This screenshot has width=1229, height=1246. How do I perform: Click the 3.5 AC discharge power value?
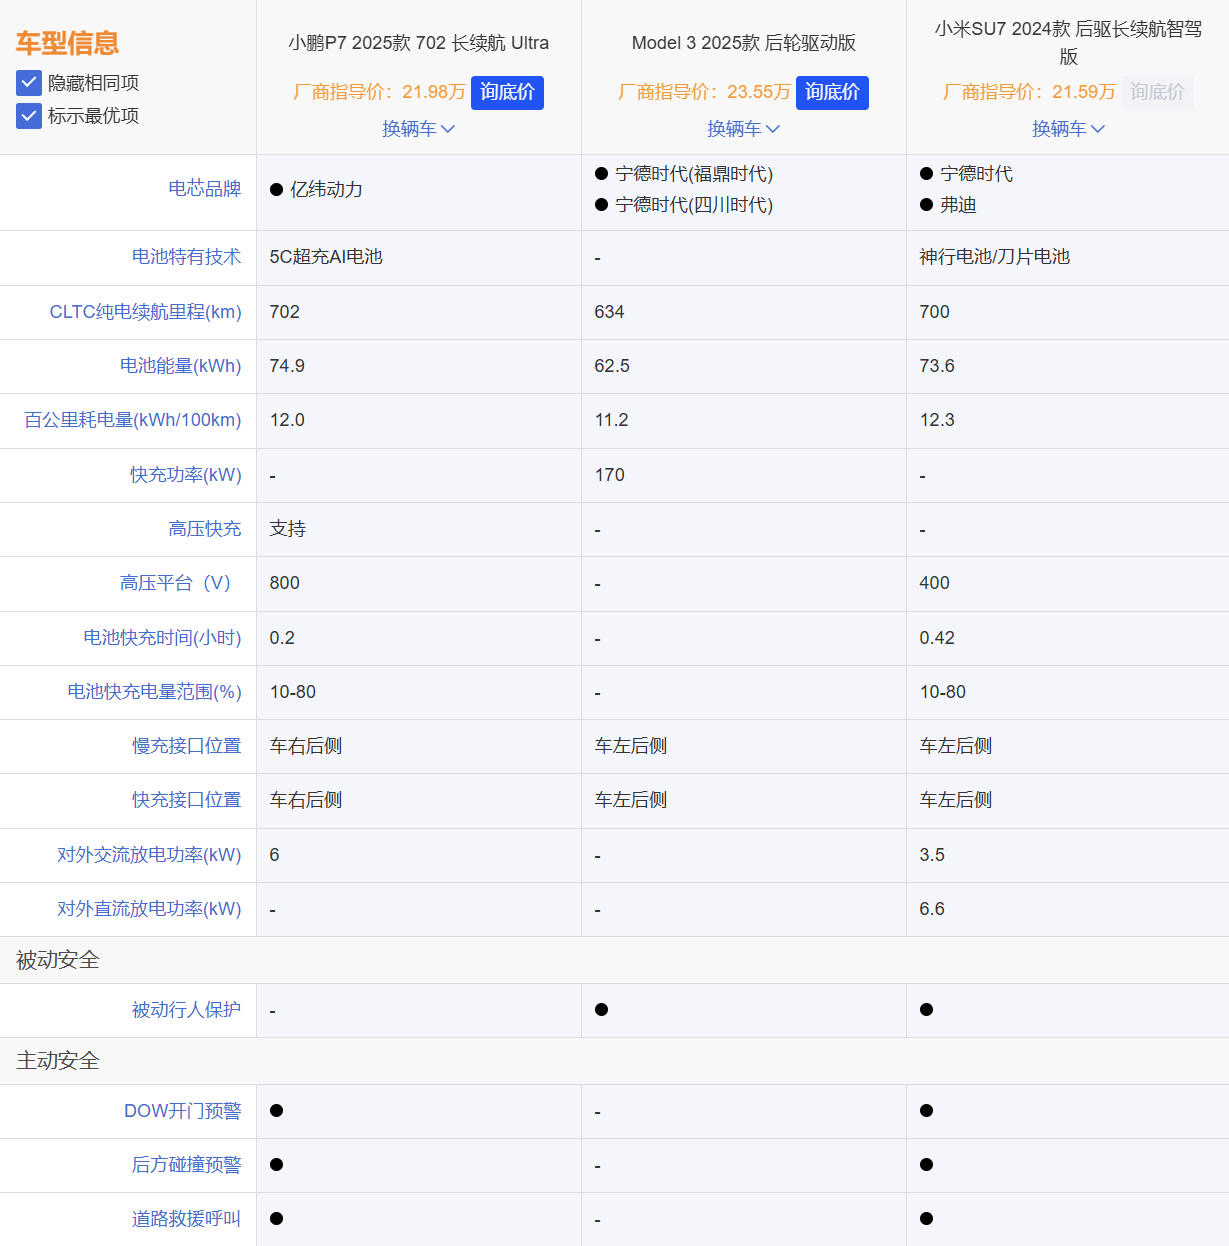point(932,855)
